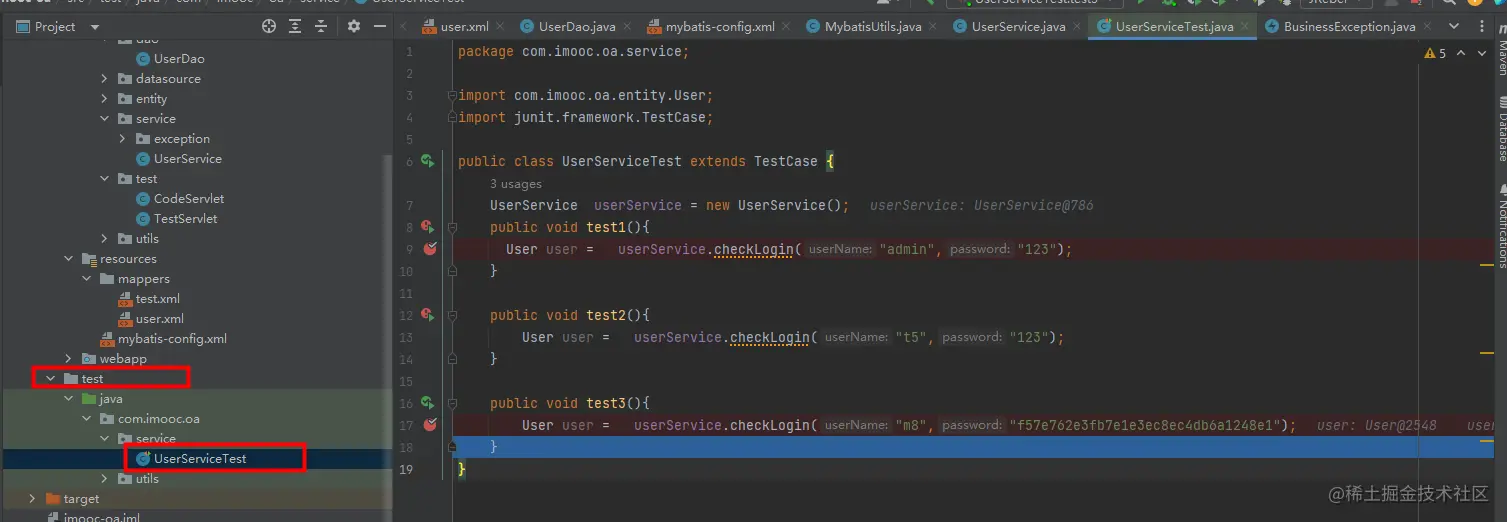Open Project panel gear settings
The height and width of the screenshot is (522, 1507).
point(353,27)
